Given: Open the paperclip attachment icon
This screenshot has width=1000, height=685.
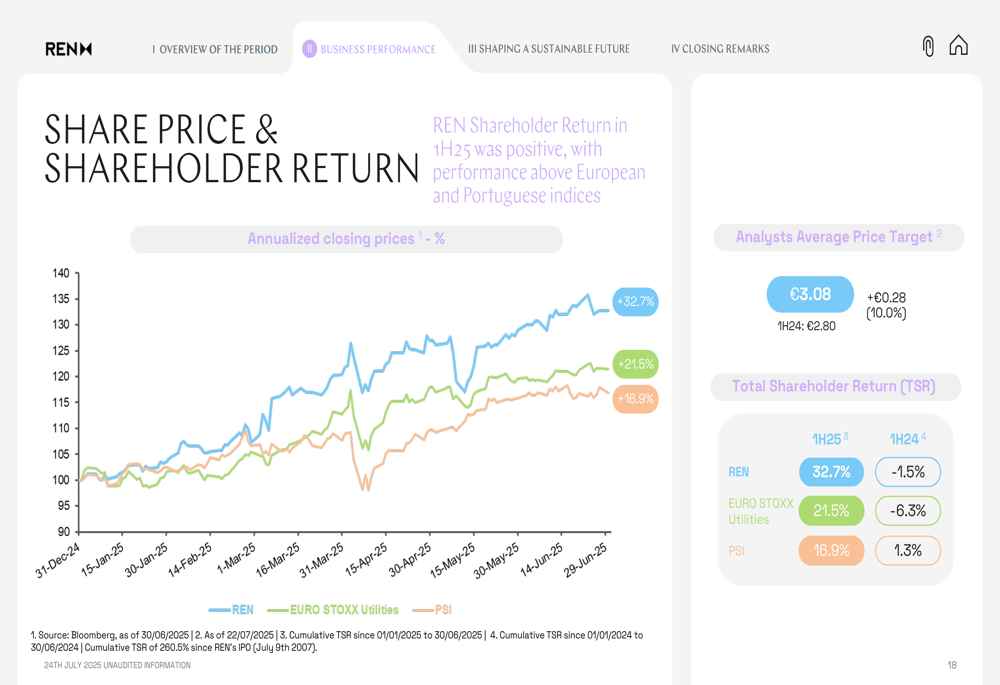Looking at the screenshot, I should click(929, 47).
